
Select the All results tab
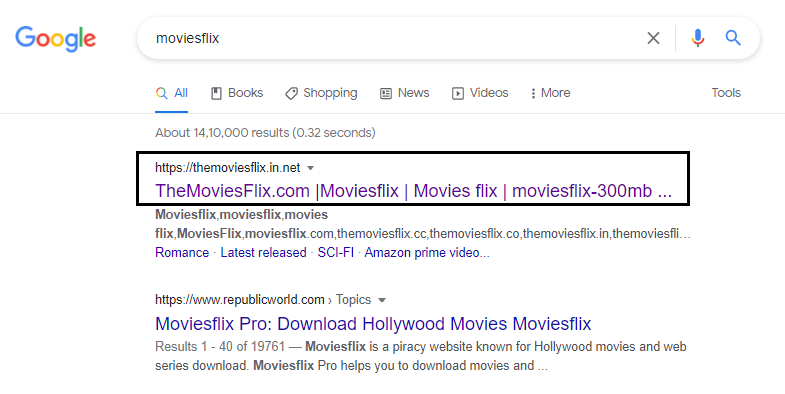[x=171, y=93]
